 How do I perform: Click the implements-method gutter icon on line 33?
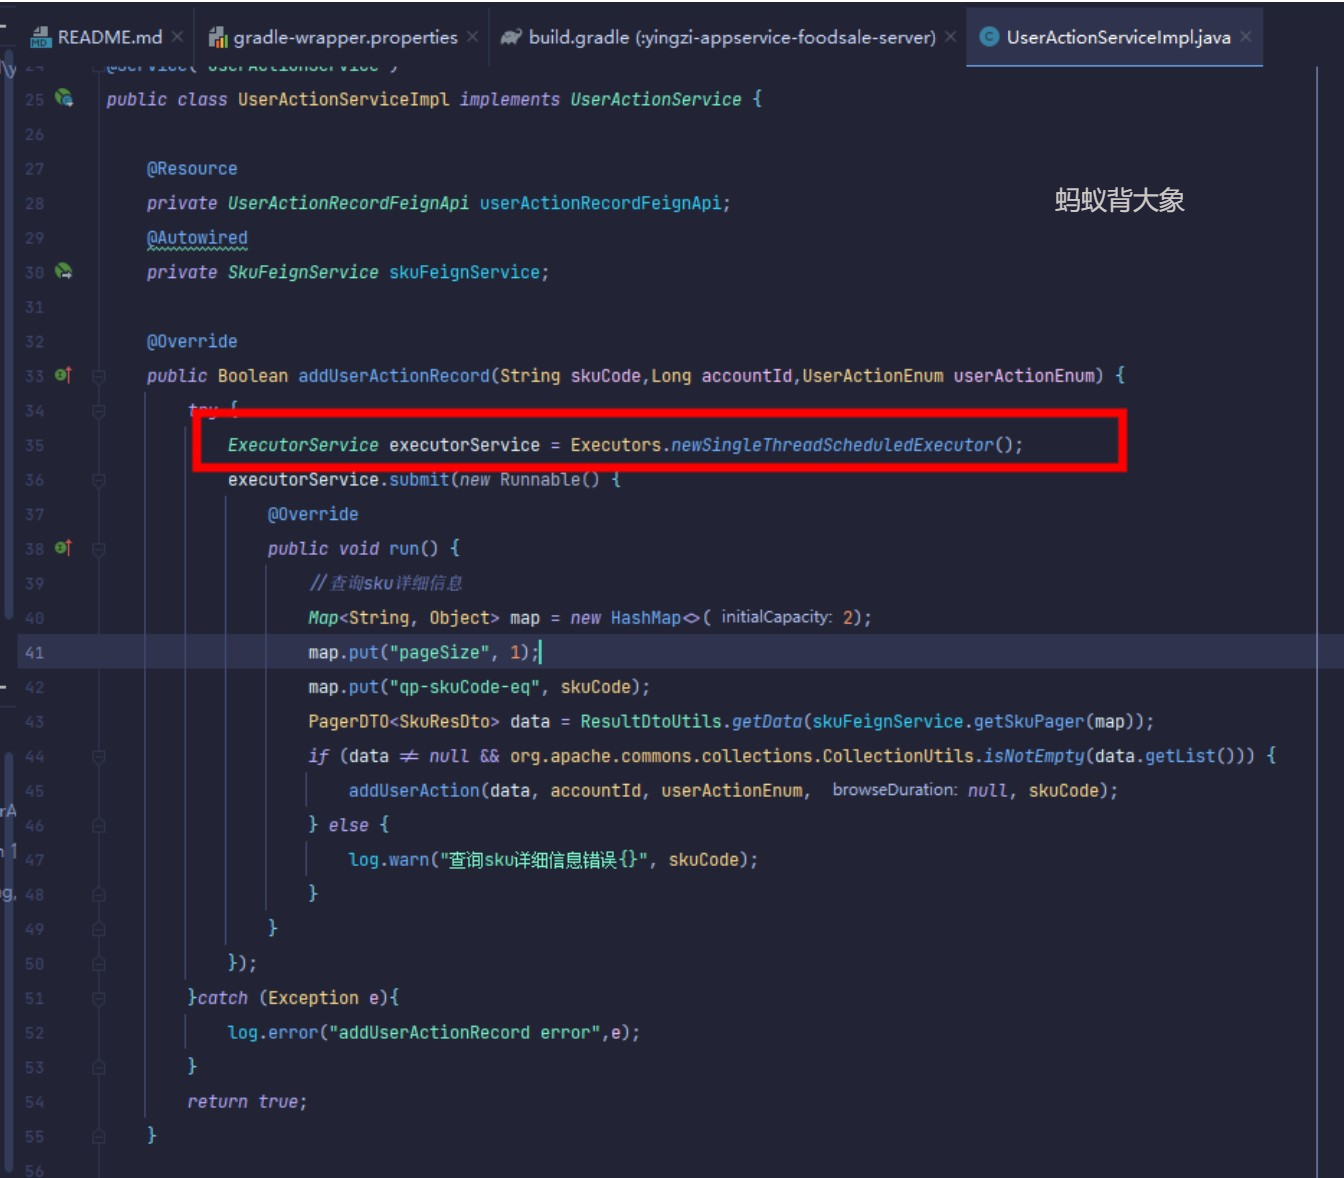coord(63,375)
